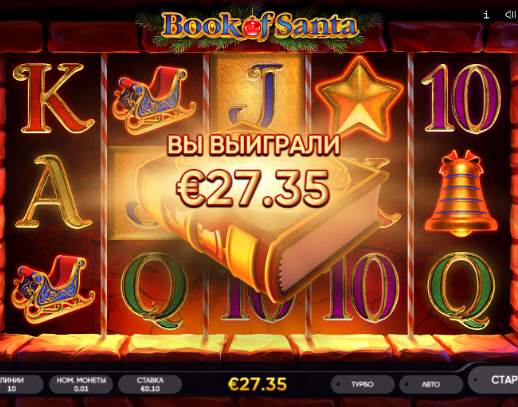Open the game info icon
Screen dimensions: 518x407
(486, 15)
